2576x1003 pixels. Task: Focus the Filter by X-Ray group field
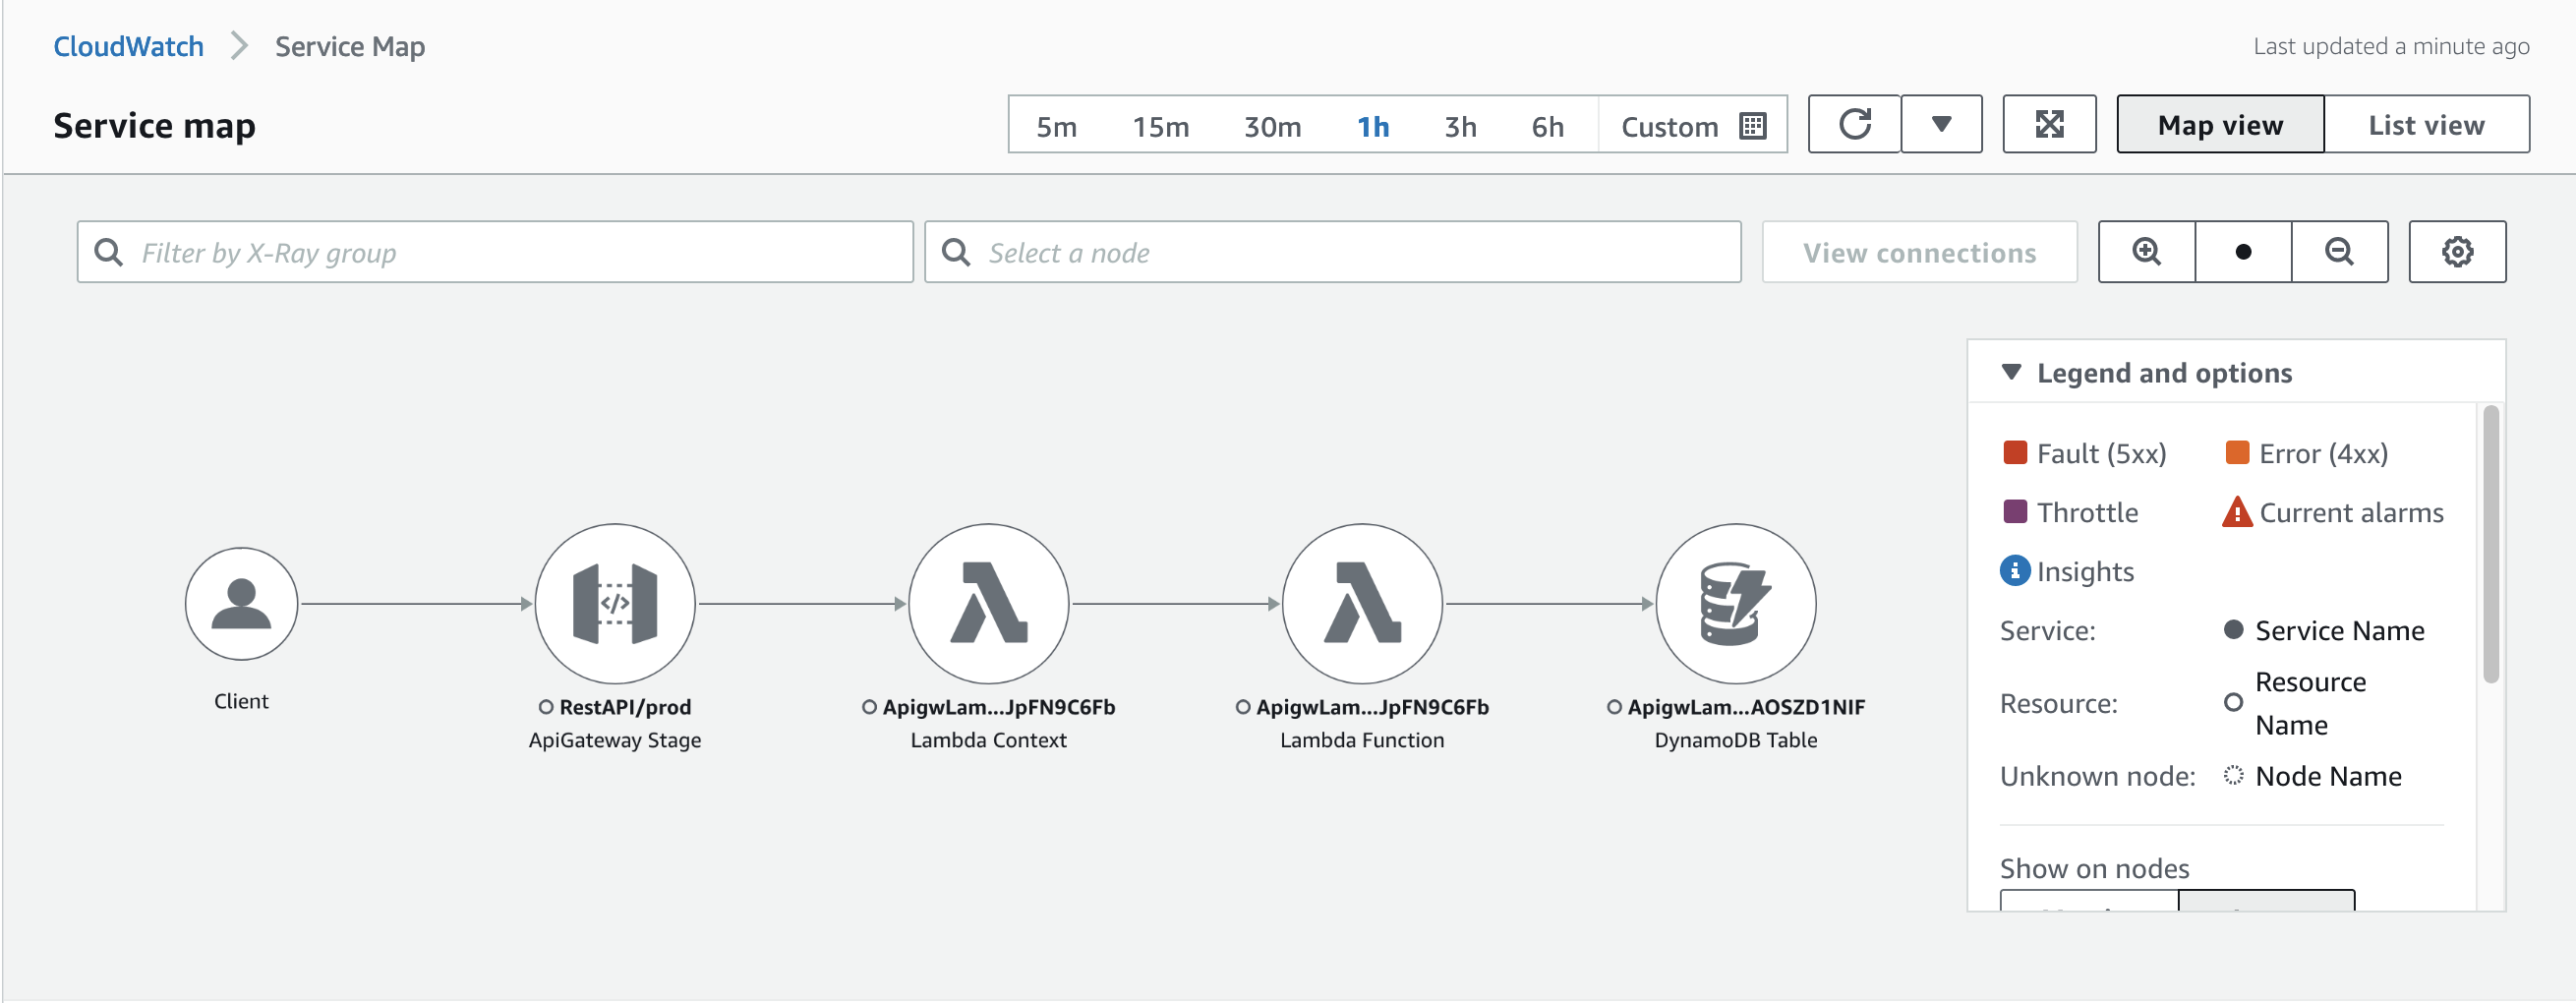pos(495,252)
